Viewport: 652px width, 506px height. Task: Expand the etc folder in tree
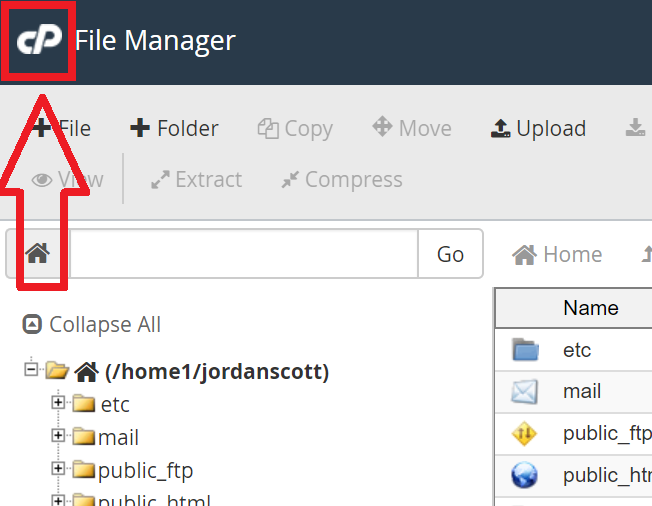tap(58, 403)
